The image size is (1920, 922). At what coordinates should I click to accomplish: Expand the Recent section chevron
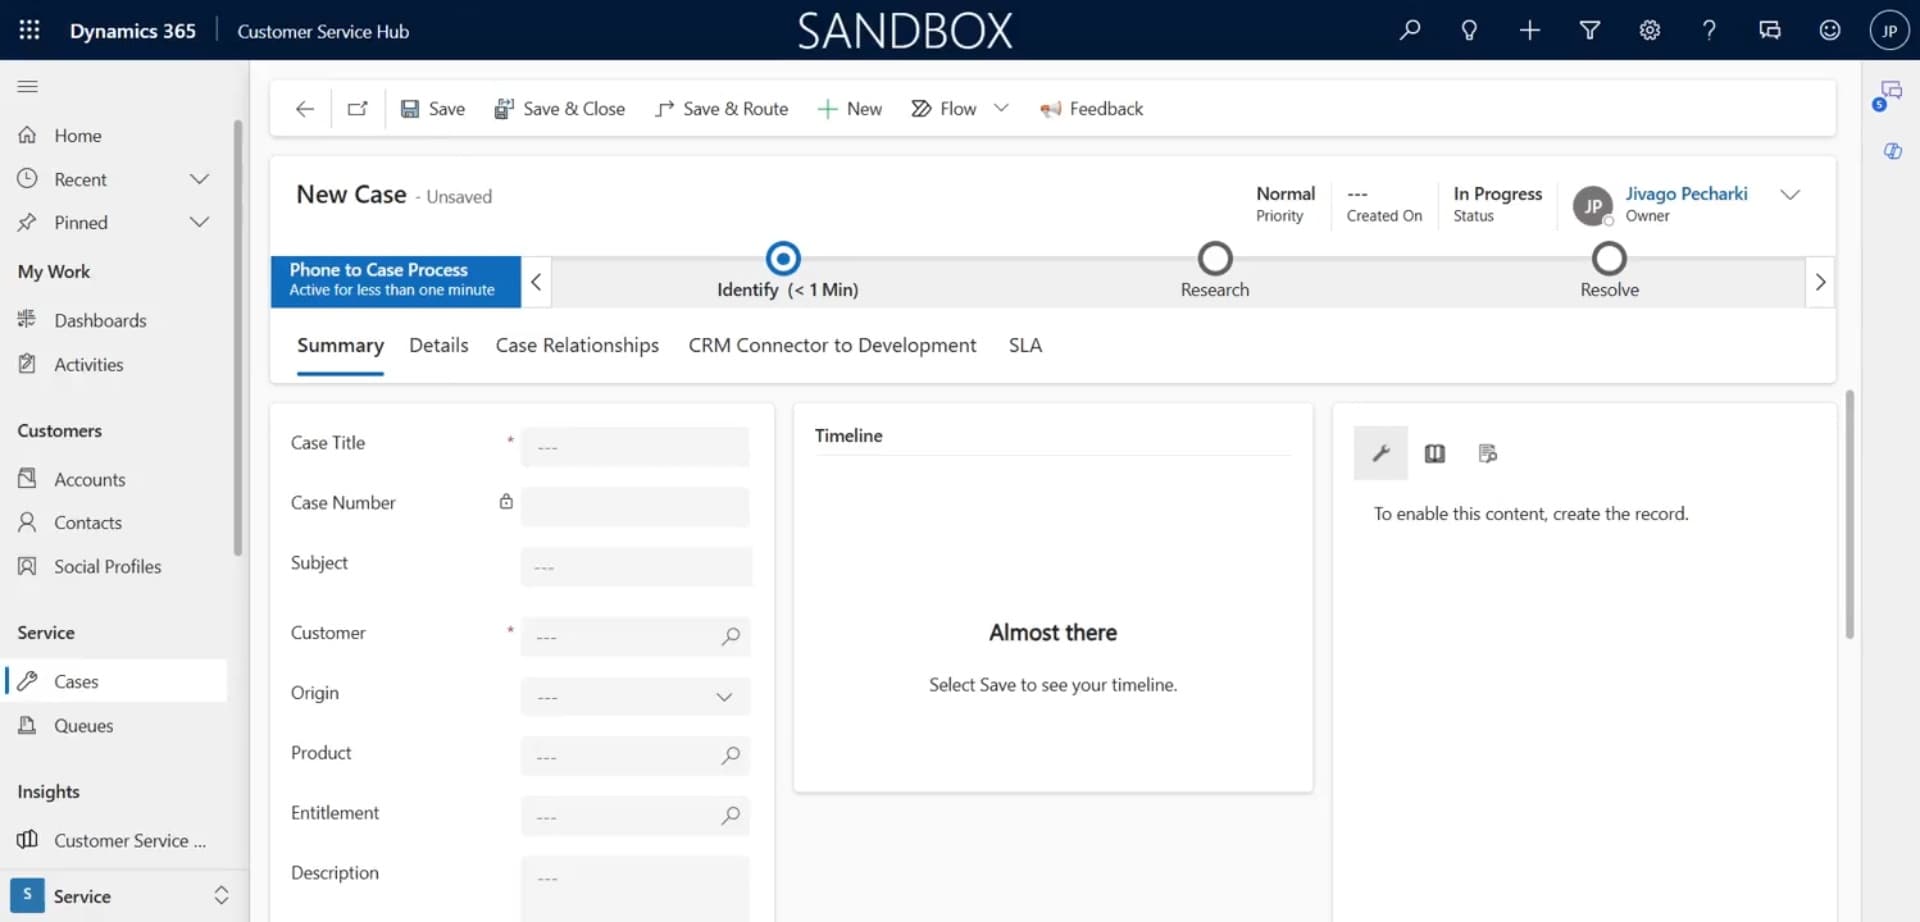[x=199, y=179]
